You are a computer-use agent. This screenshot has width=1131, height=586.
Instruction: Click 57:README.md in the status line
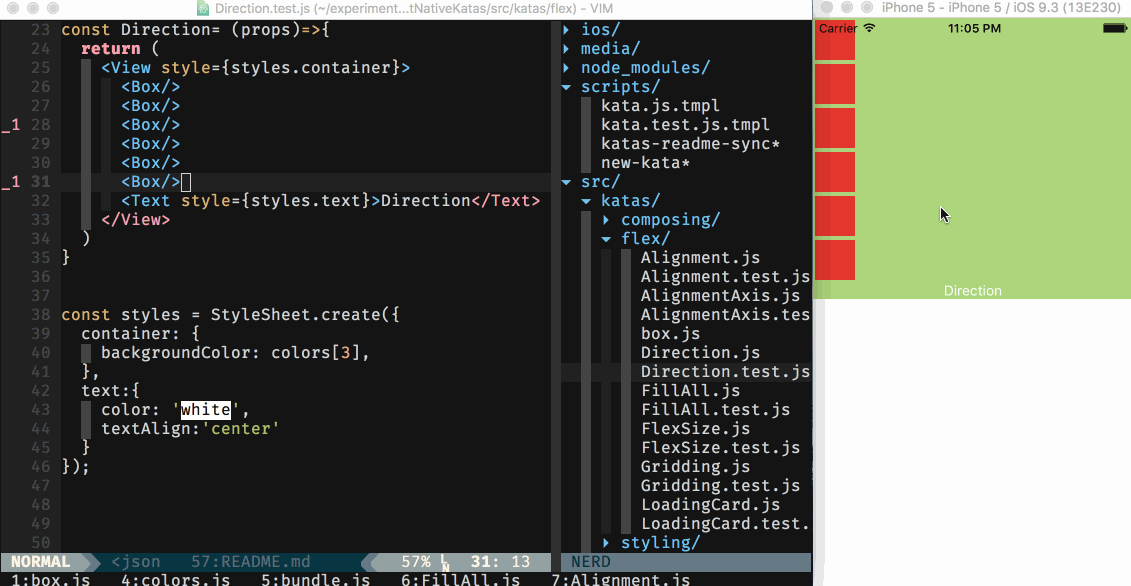tap(250, 561)
